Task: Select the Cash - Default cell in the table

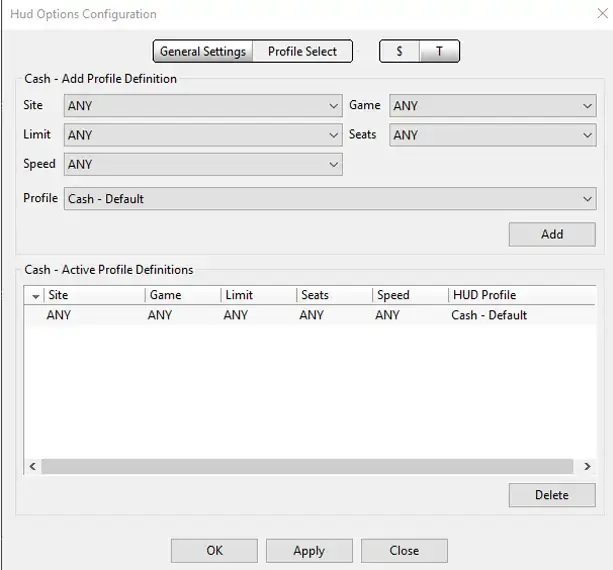Action: (x=489, y=315)
